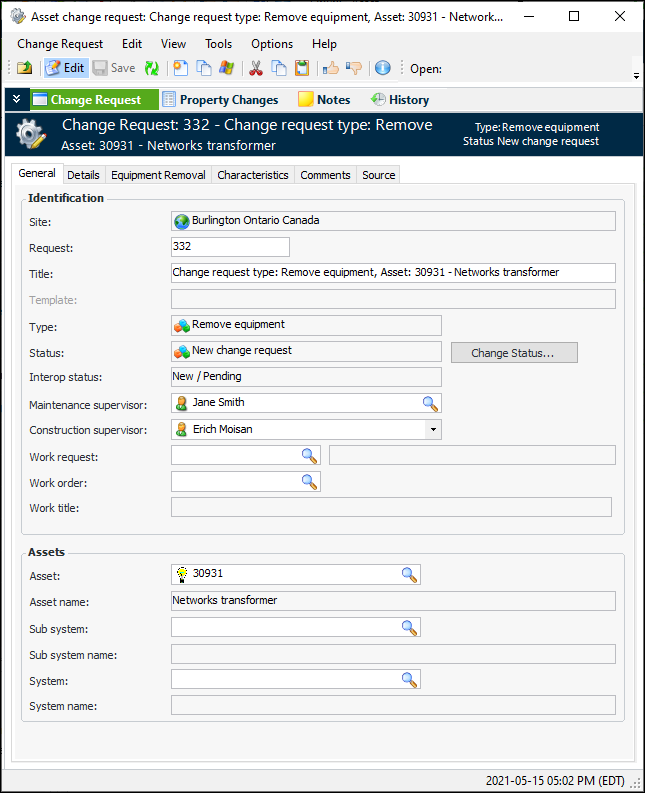The image size is (645, 793).
Task: Collapse the navigation panel double-chevron
Action: pos(16,99)
